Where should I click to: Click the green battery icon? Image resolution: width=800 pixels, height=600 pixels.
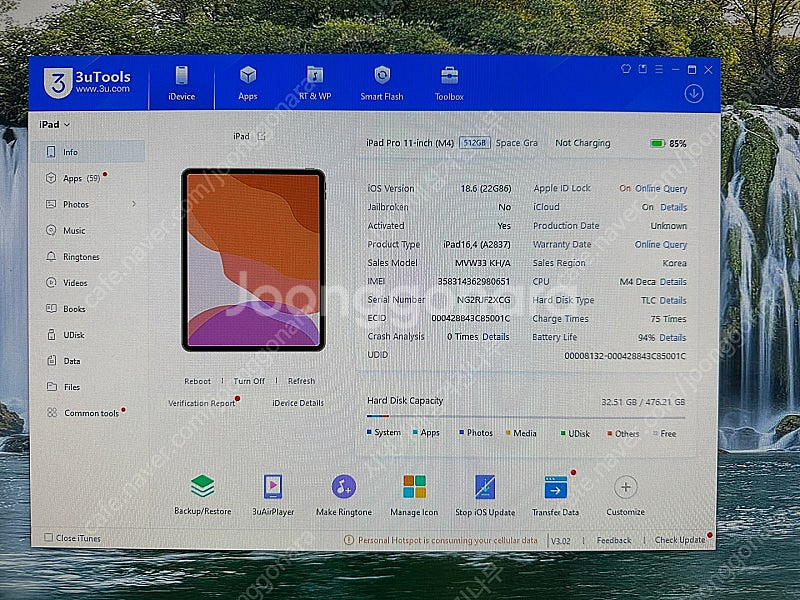pos(657,143)
